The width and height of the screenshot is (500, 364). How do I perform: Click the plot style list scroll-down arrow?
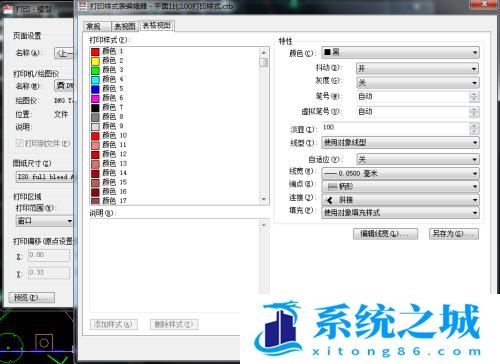(x=264, y=199)
